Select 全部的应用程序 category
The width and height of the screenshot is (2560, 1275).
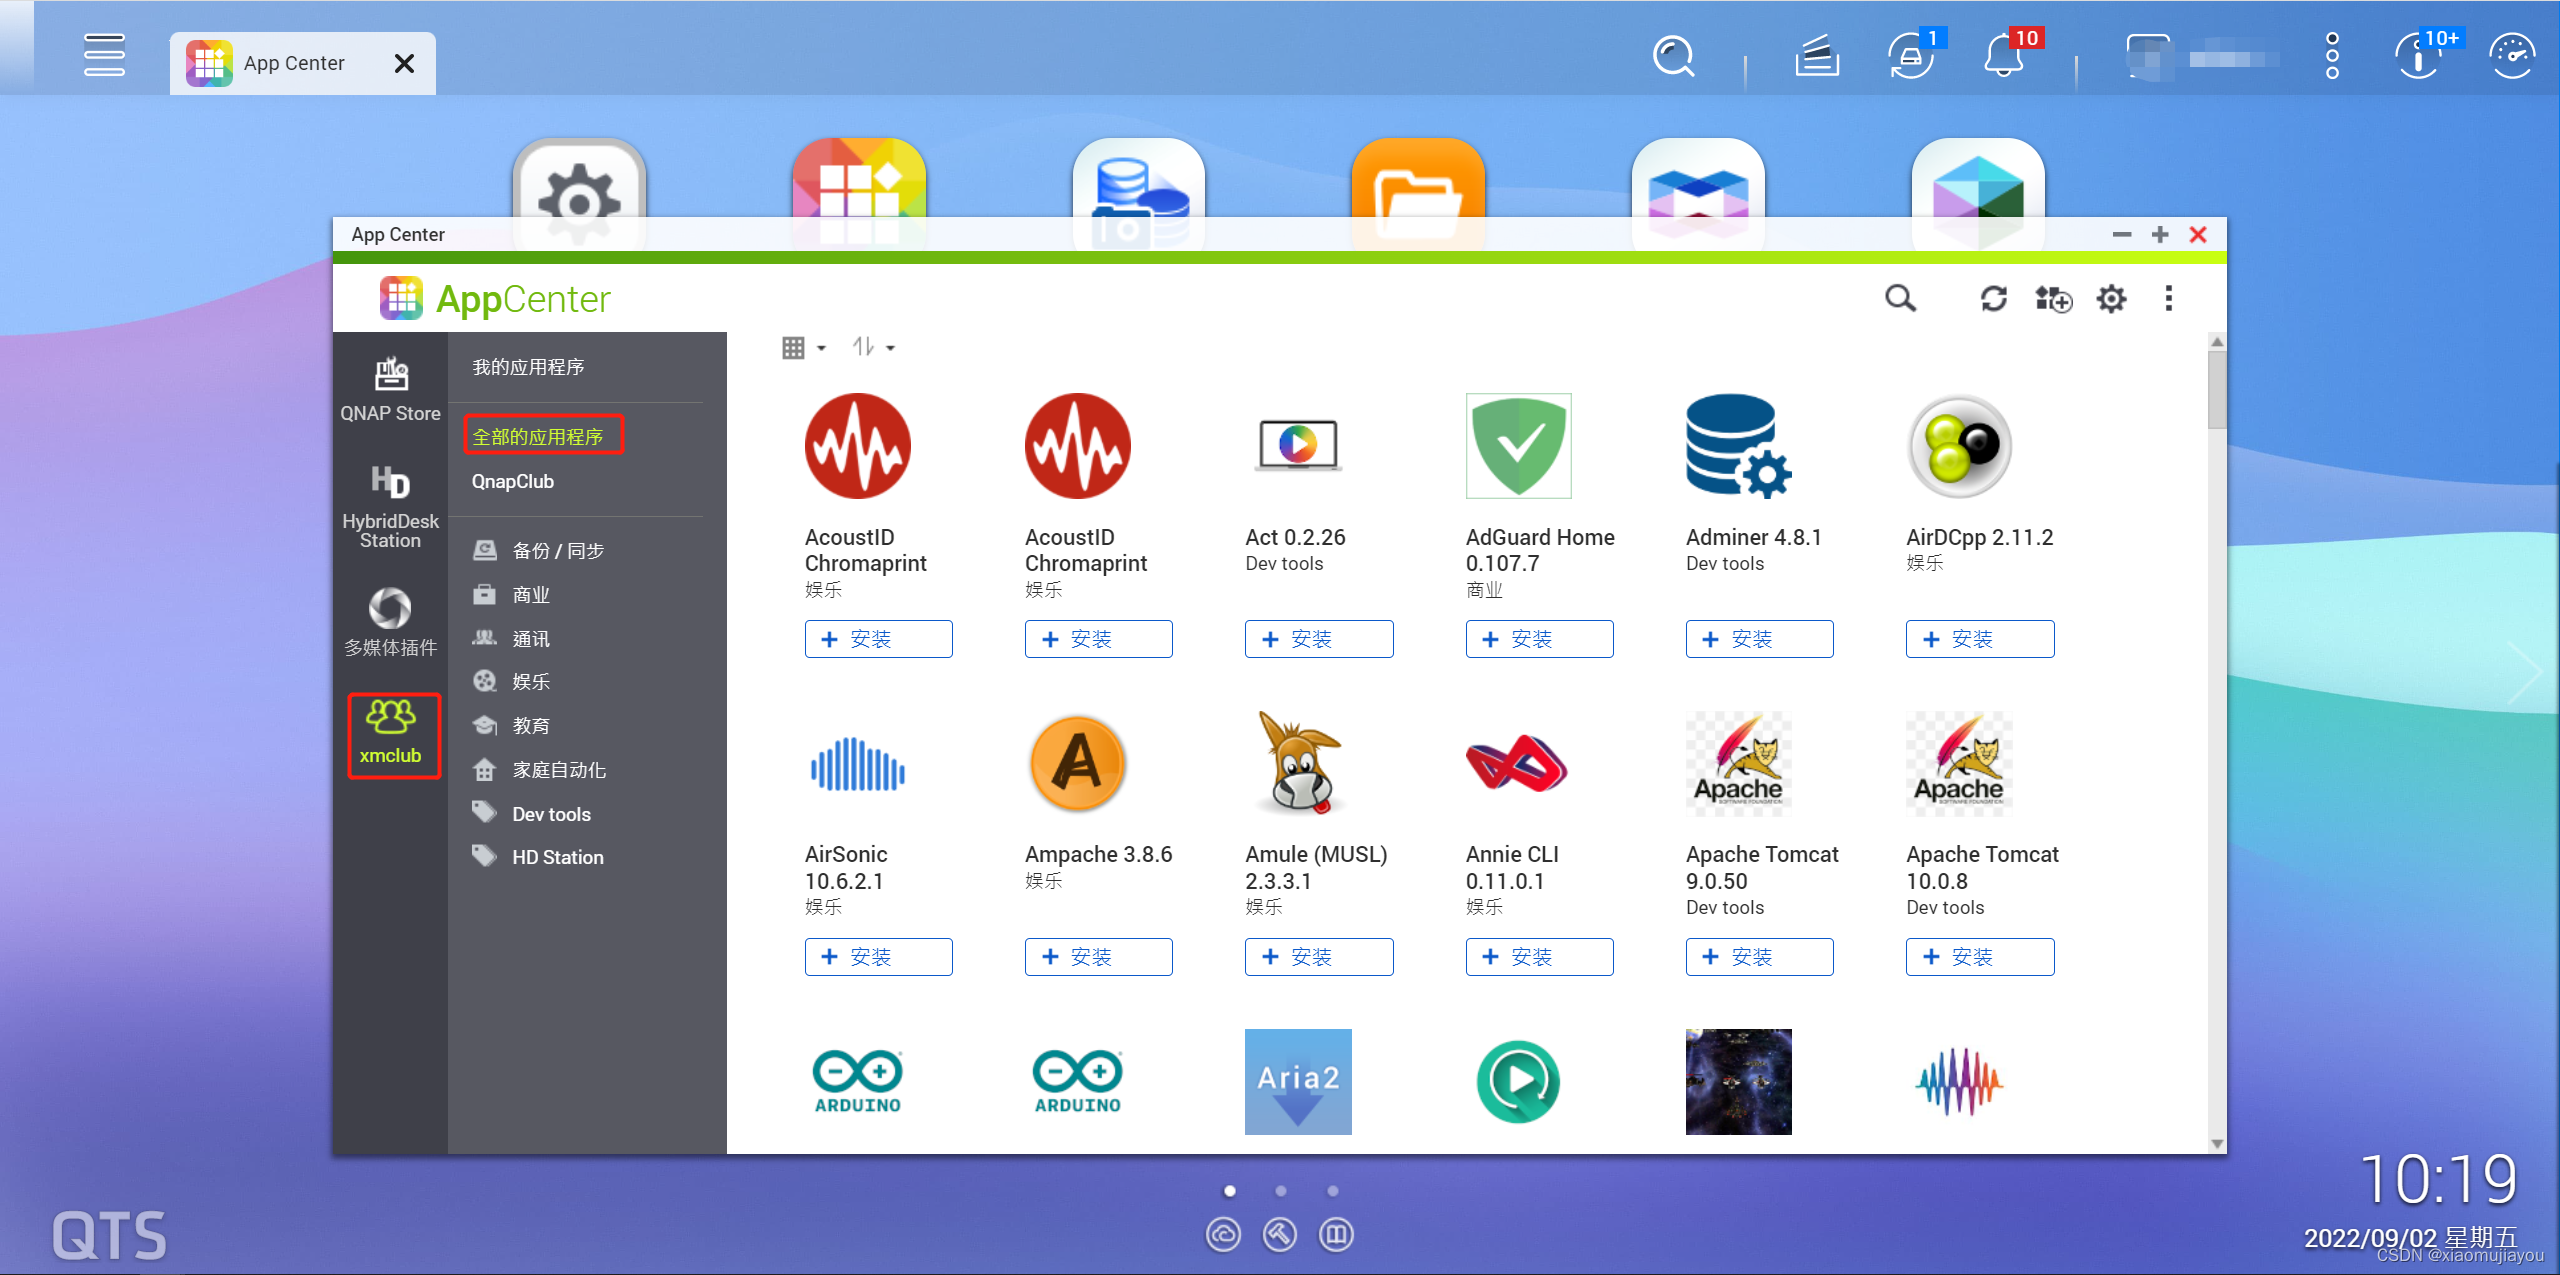pyautogui.click(x=538, y=437)
